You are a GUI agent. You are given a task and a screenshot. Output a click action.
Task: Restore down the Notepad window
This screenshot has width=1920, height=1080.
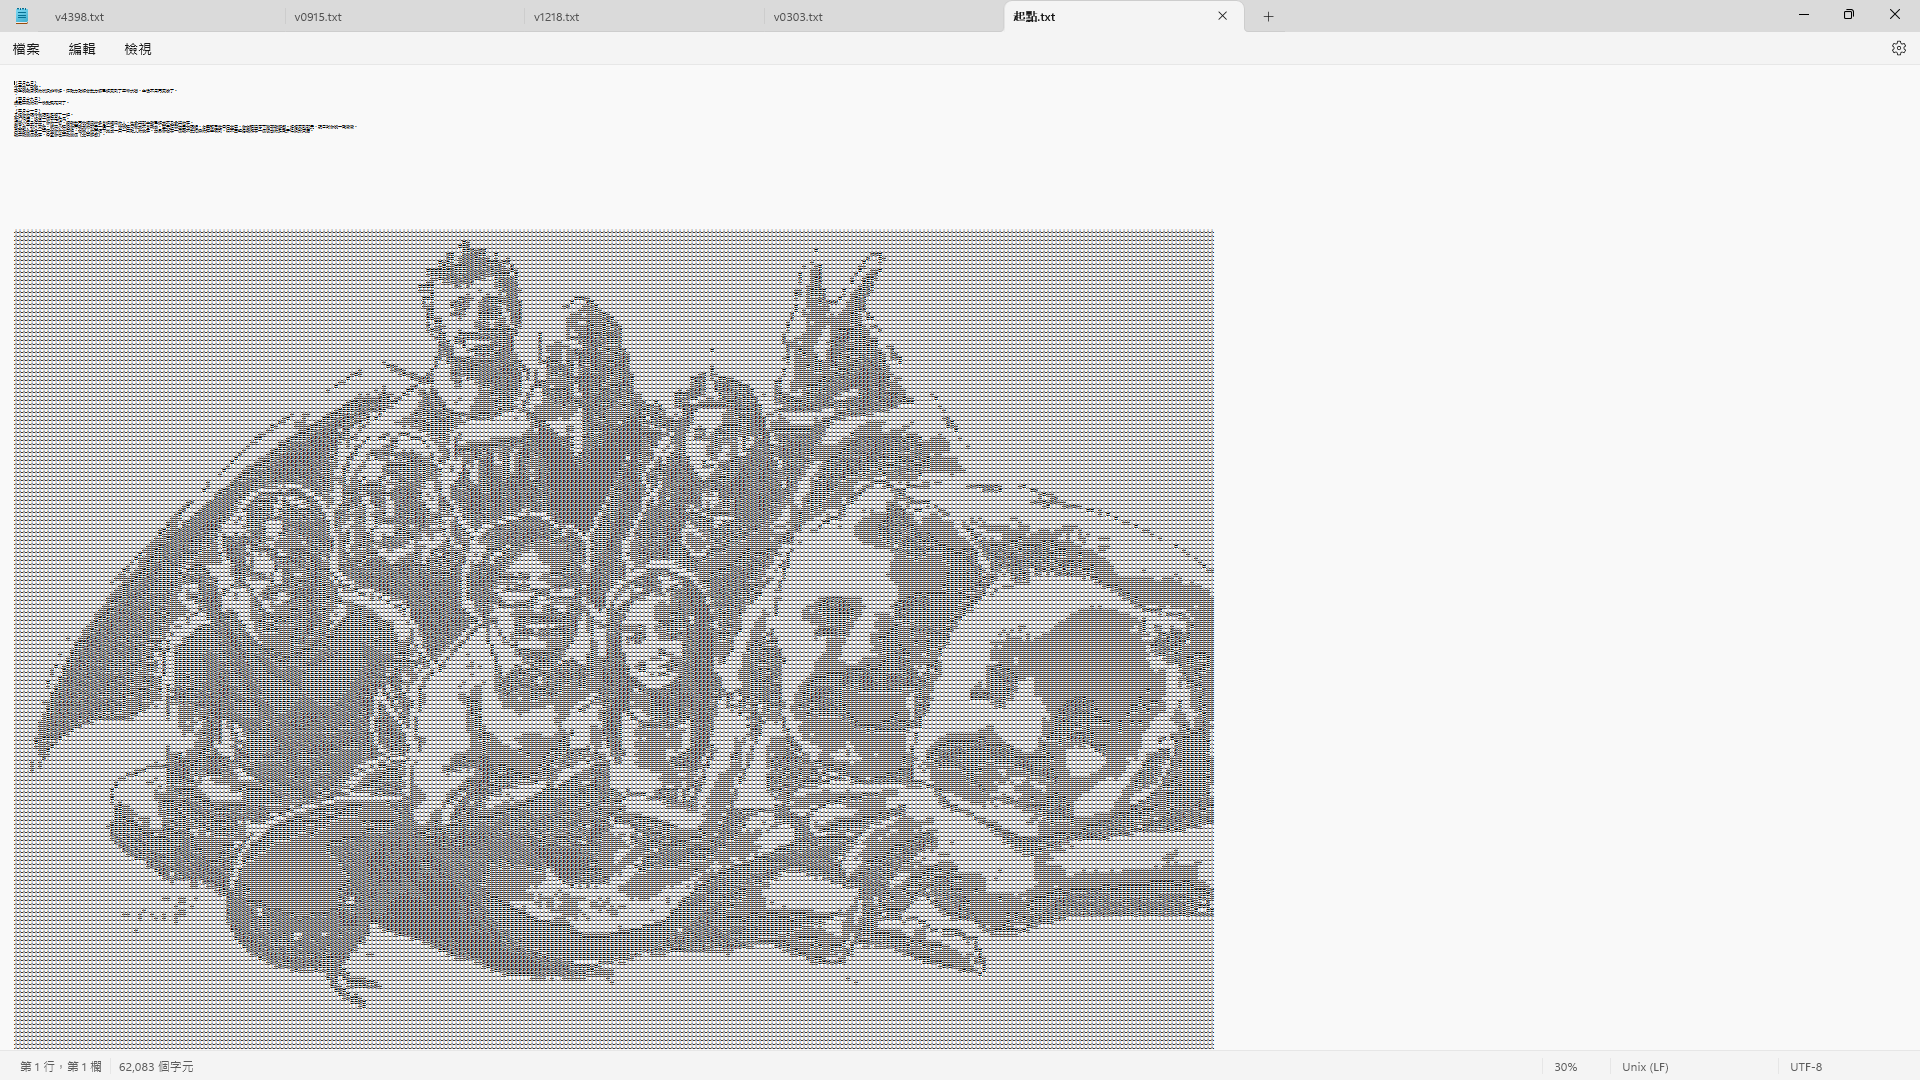click(1849, 15)
